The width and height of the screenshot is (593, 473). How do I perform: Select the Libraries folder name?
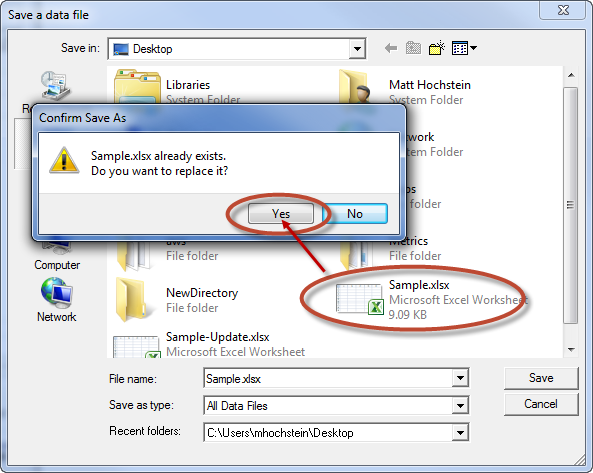click(x=188, y=85)
